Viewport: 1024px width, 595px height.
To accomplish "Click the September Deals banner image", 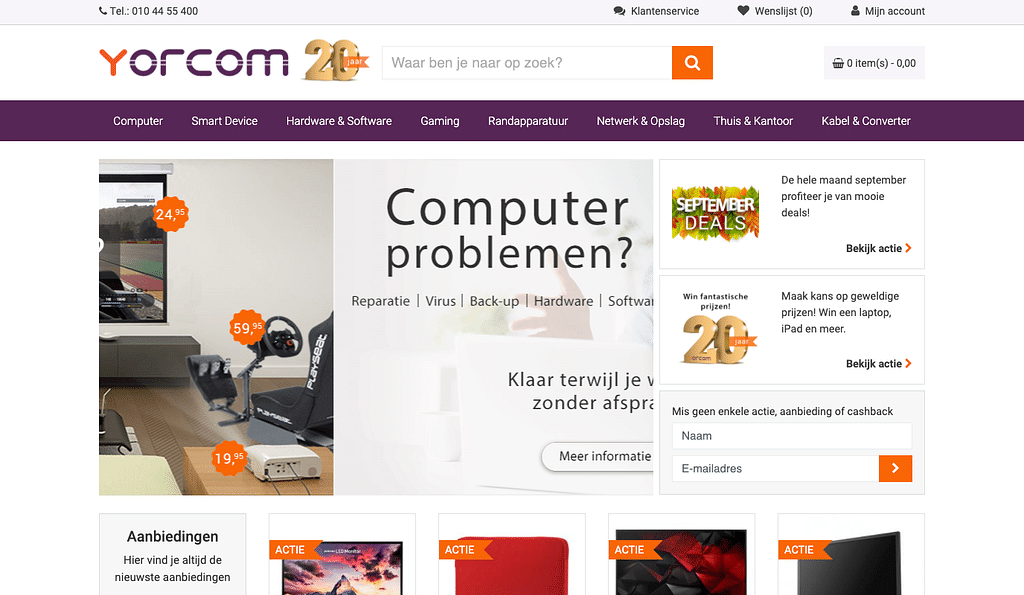I will click(x=715, y=214).
